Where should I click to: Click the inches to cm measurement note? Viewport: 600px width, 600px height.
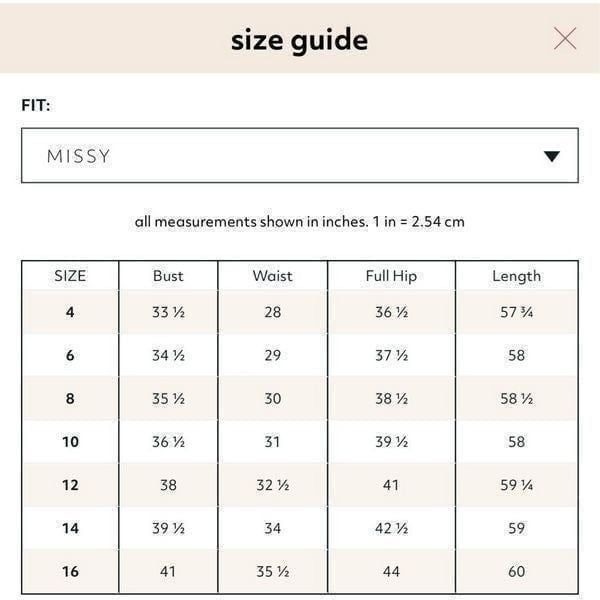300,222
